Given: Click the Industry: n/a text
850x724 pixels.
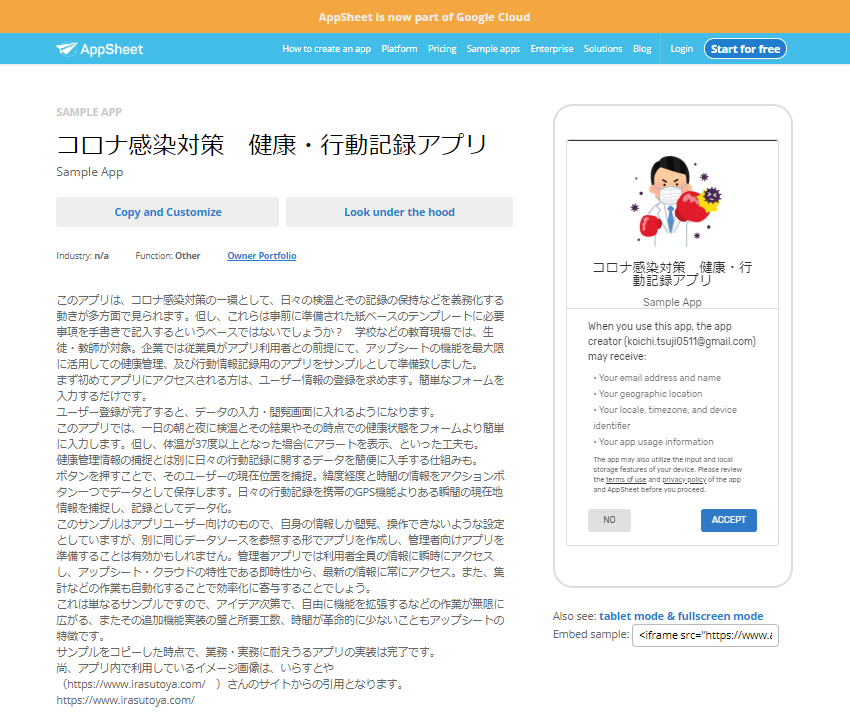Looking at the screenshot, I should (x=82, y=256).
